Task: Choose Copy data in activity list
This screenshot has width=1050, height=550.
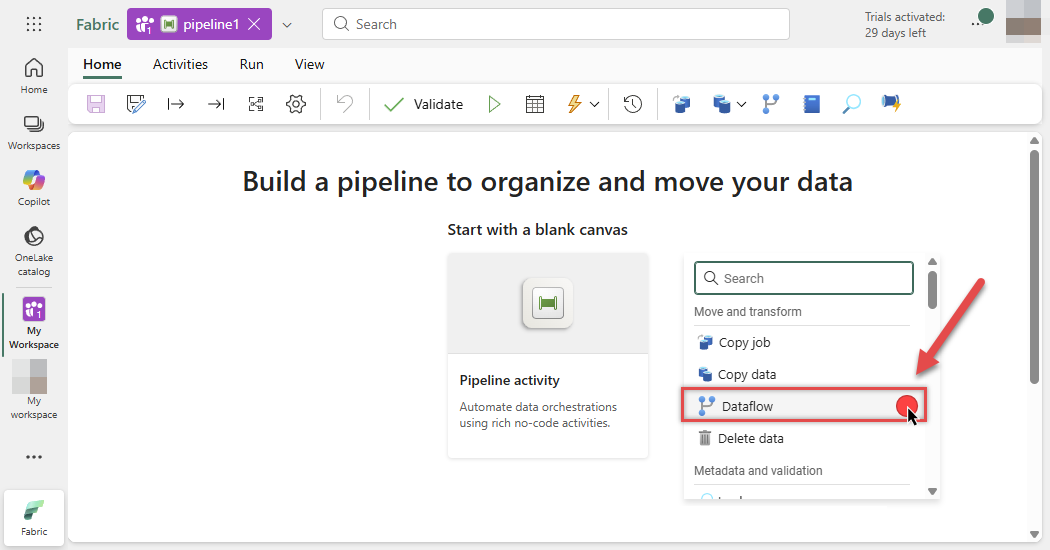Action: click(x=802, y=374)
